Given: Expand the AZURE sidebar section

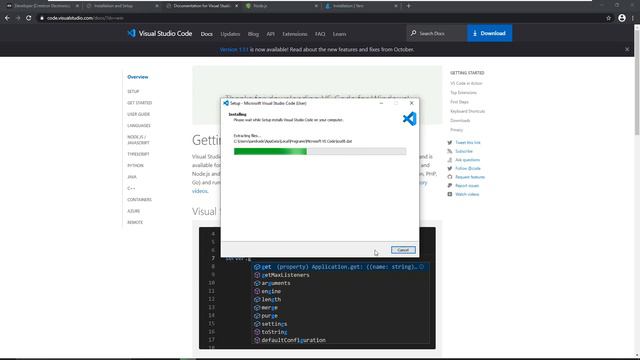Looking at the screenshot, I should pyautogui.click(x=133, y=211).
